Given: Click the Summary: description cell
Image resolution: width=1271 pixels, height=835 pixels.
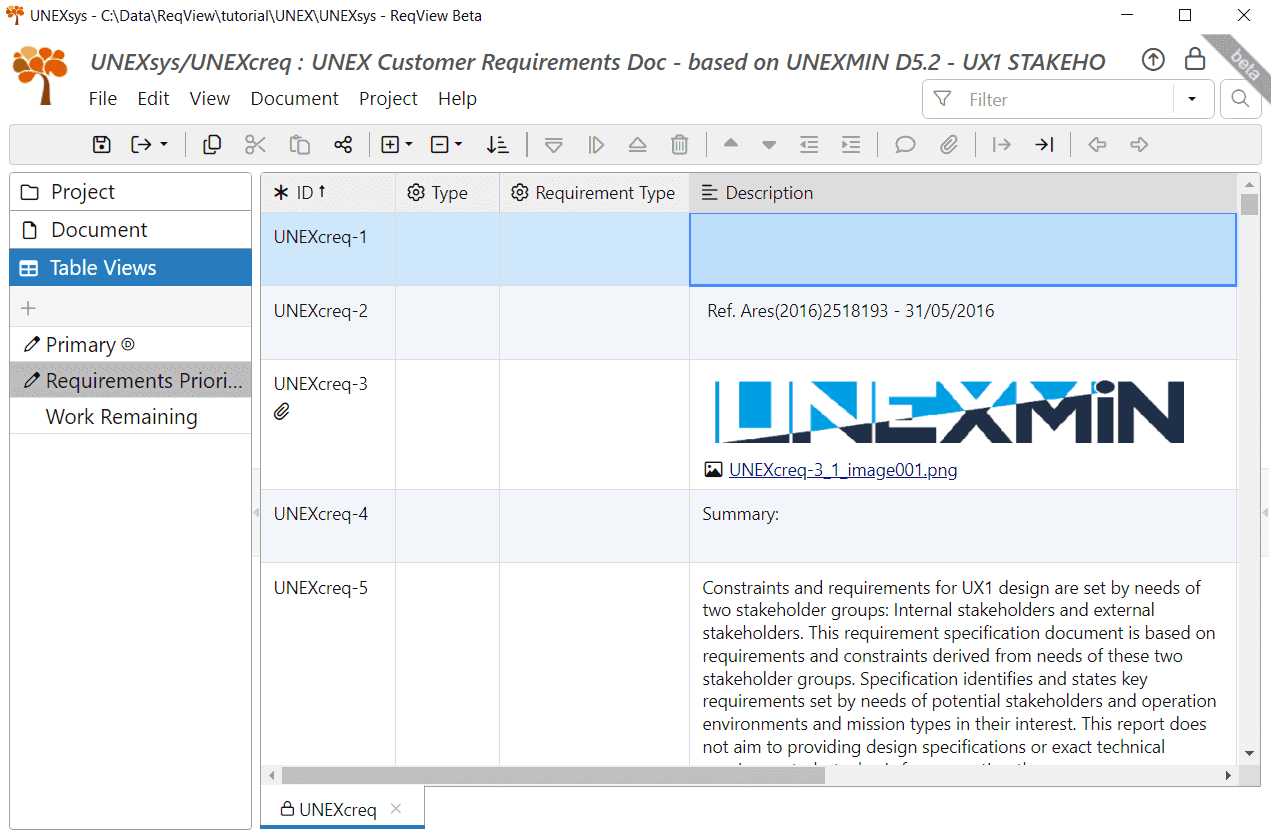Looking at the screenshot, I should (963, 526).
